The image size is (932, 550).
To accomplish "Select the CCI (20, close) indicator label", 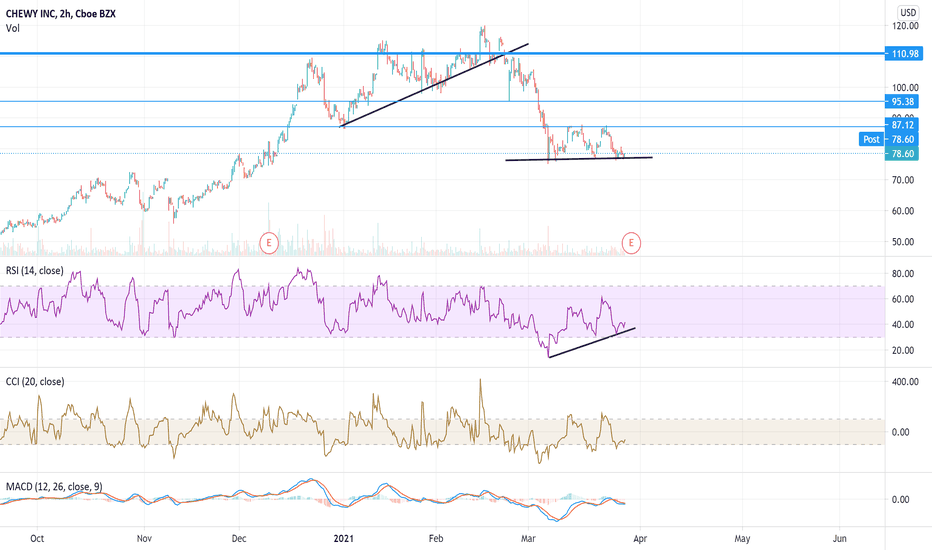I will pos(35,382).
